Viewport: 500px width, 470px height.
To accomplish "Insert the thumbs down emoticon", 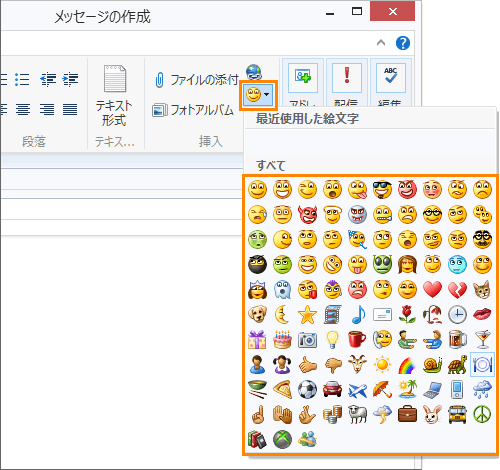I will [x=332, y=365].
